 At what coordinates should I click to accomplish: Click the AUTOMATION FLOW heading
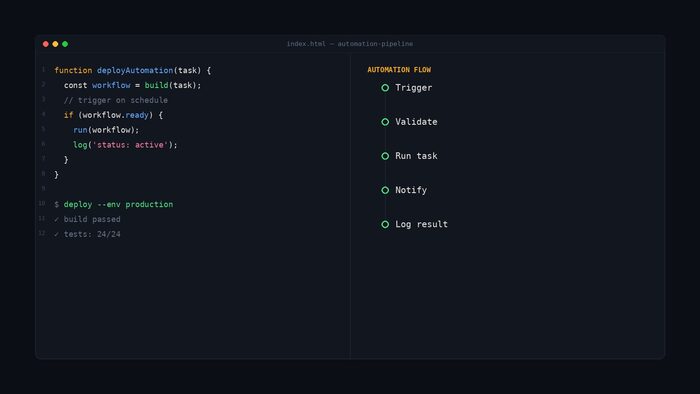pyautogui.click(x=399, y=70)
